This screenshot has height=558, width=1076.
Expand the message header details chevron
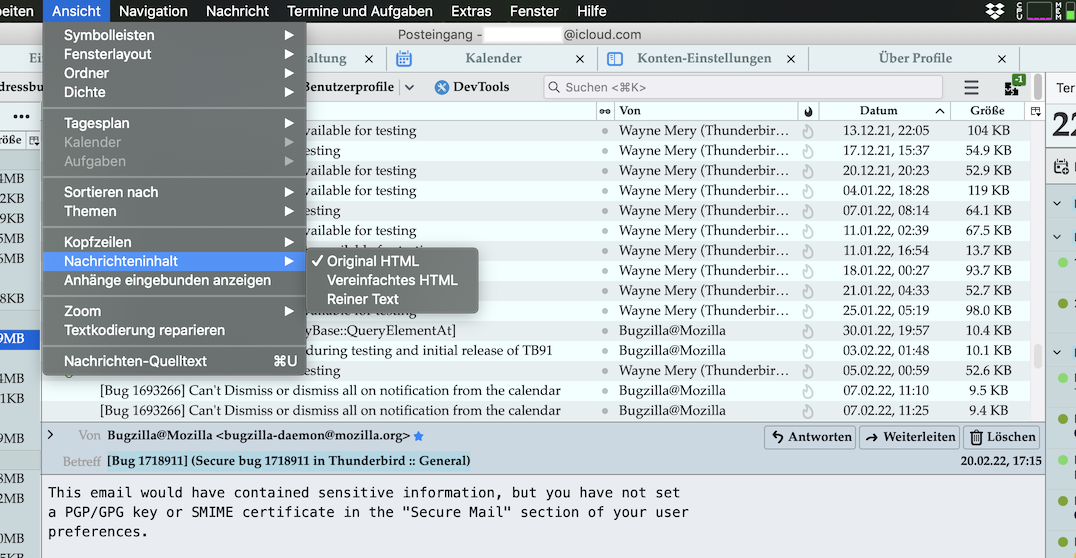coord(51,435)
